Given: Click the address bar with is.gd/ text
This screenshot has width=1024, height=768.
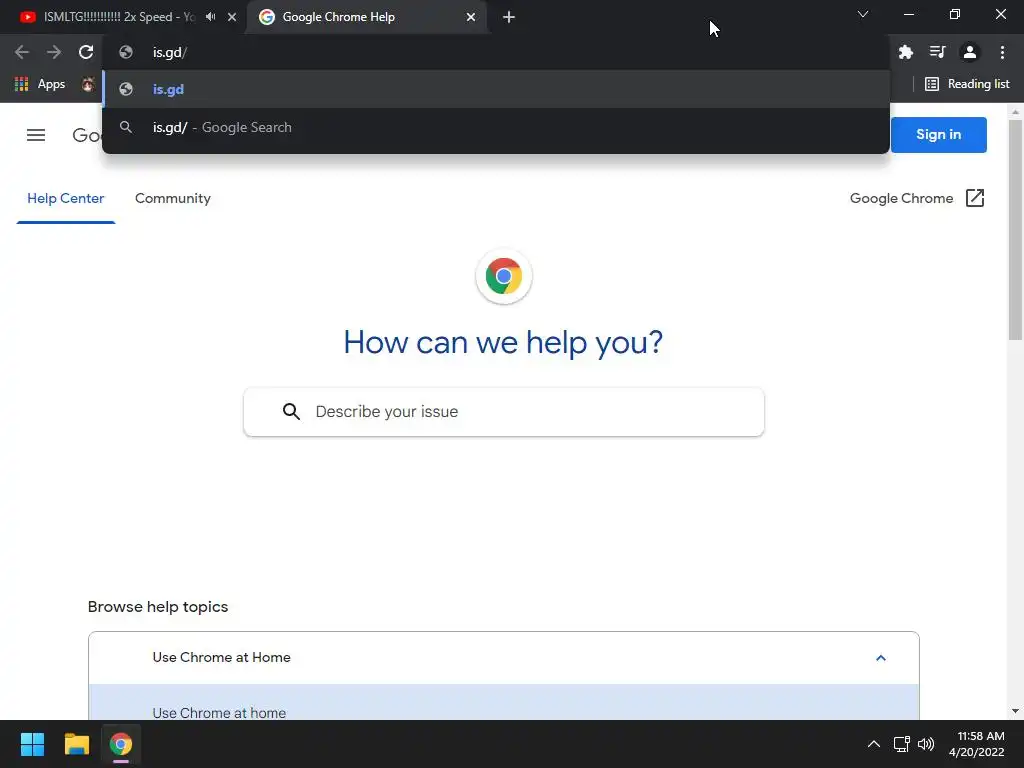Looking at the screenshot, I should (496, 52).
